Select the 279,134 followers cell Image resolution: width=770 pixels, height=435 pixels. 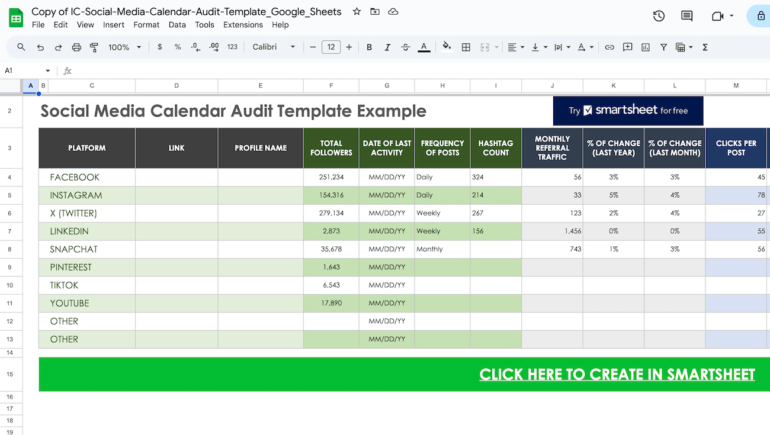(331, 213)
